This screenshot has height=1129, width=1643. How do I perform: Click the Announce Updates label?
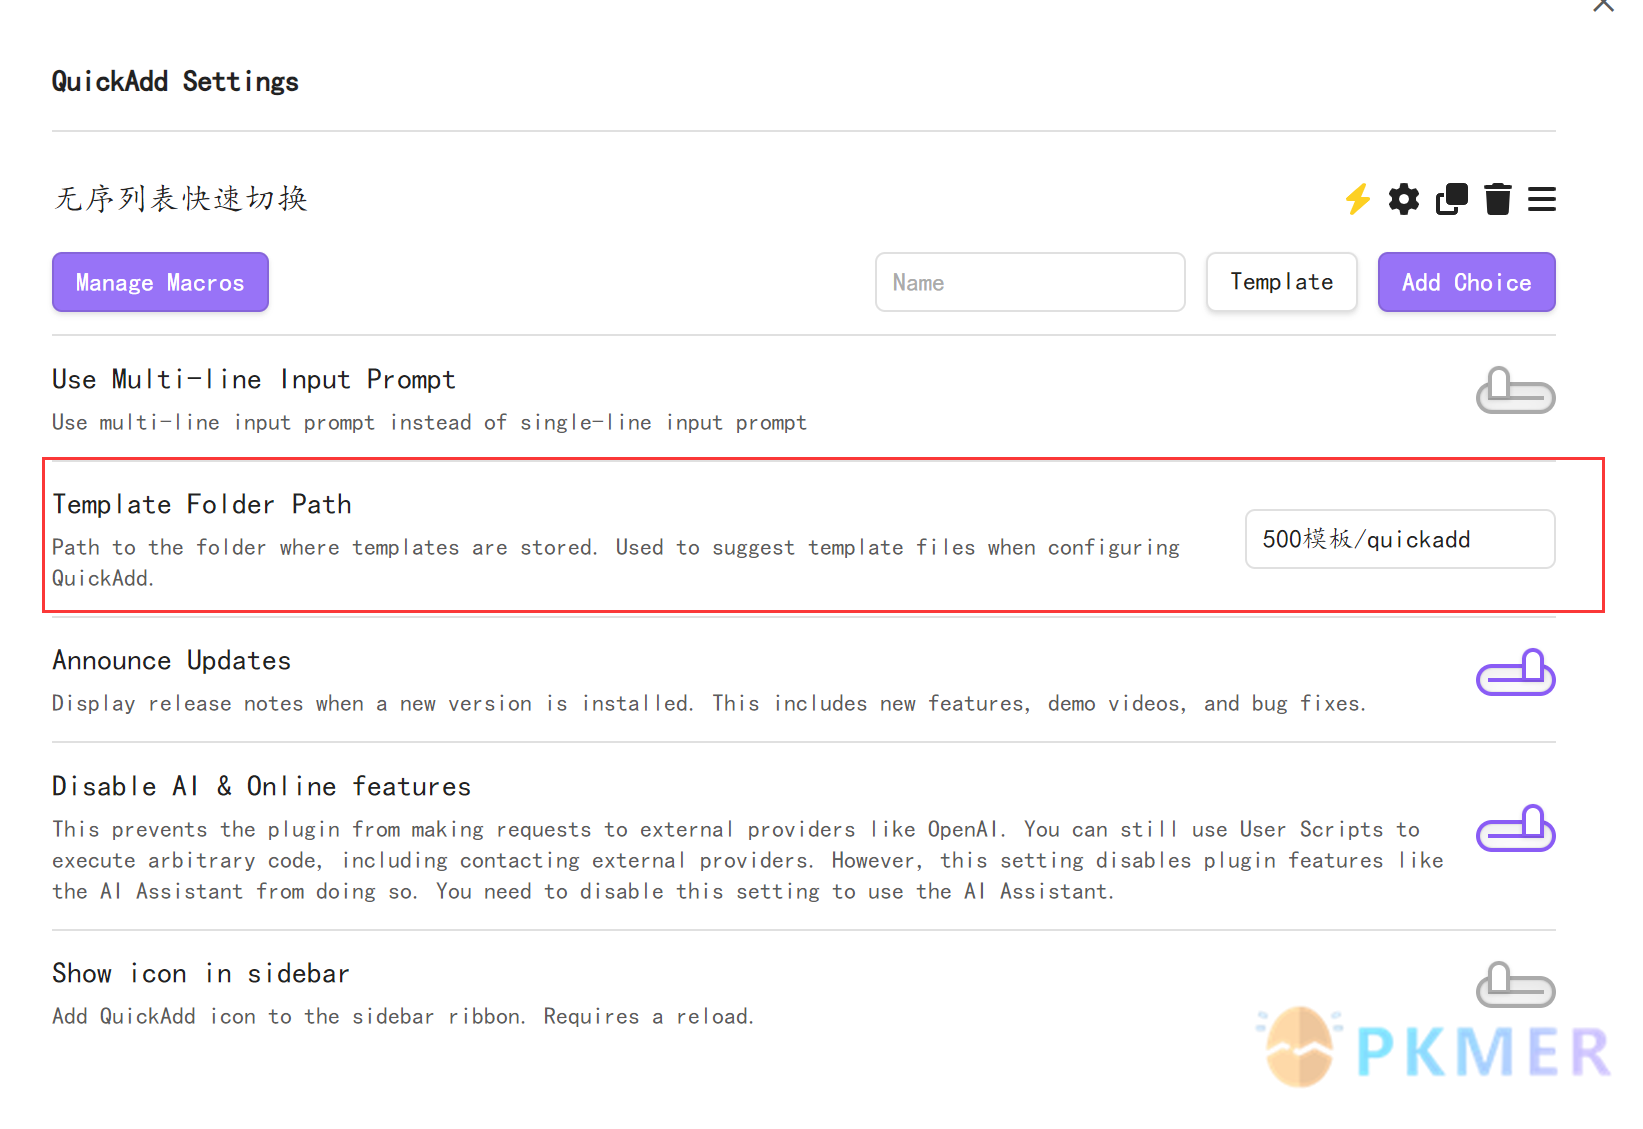pyautogui.click(x=172, y=660)
